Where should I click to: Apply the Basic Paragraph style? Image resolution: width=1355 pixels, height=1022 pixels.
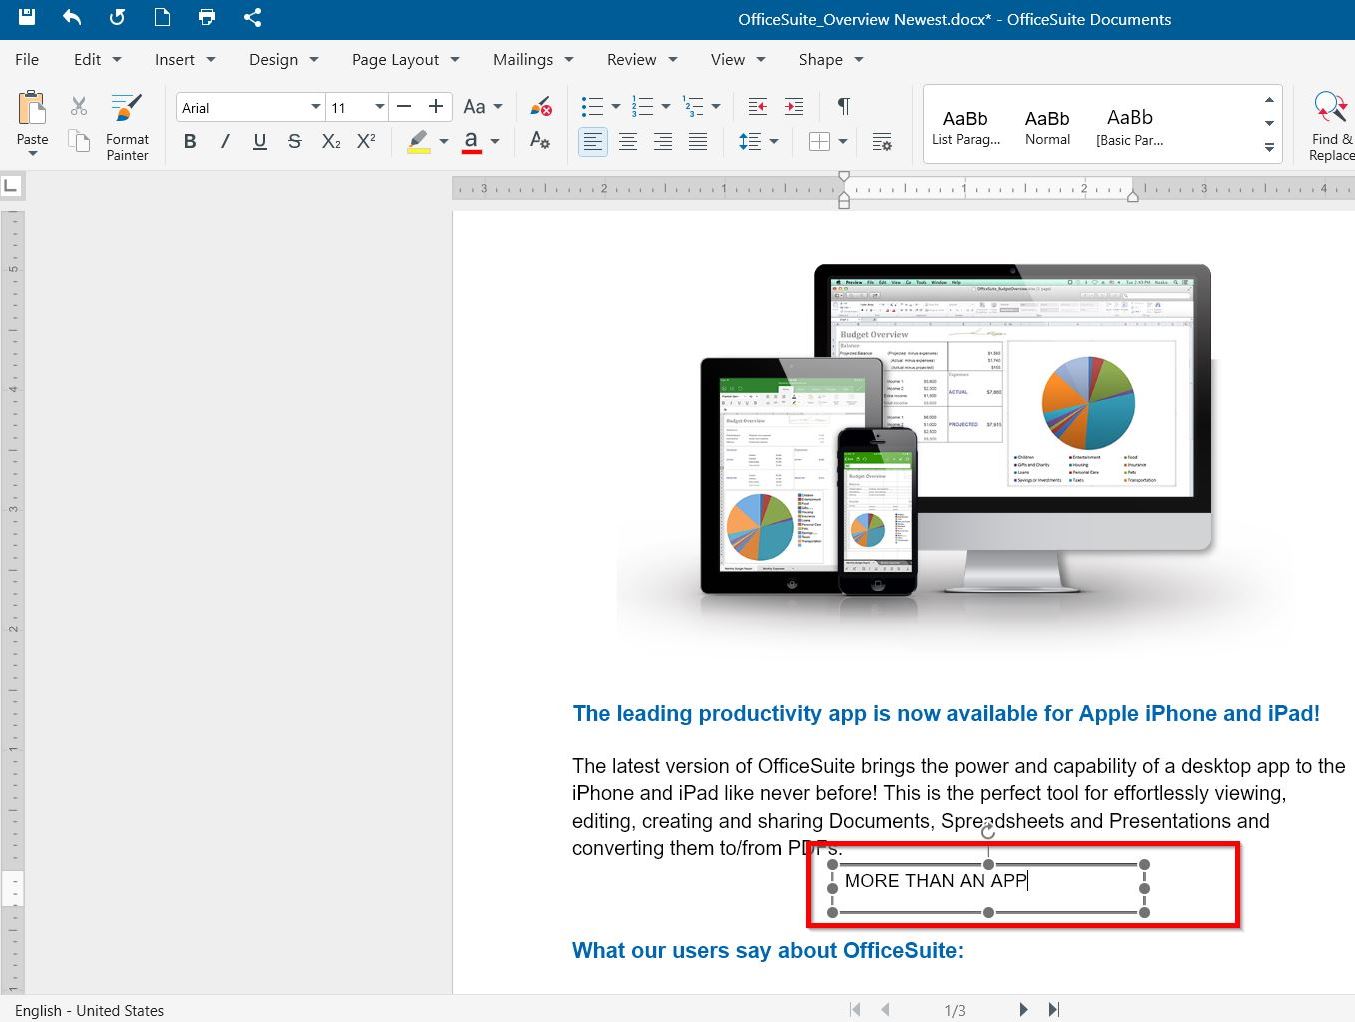pyautogui.click(x=1130, y=127)
